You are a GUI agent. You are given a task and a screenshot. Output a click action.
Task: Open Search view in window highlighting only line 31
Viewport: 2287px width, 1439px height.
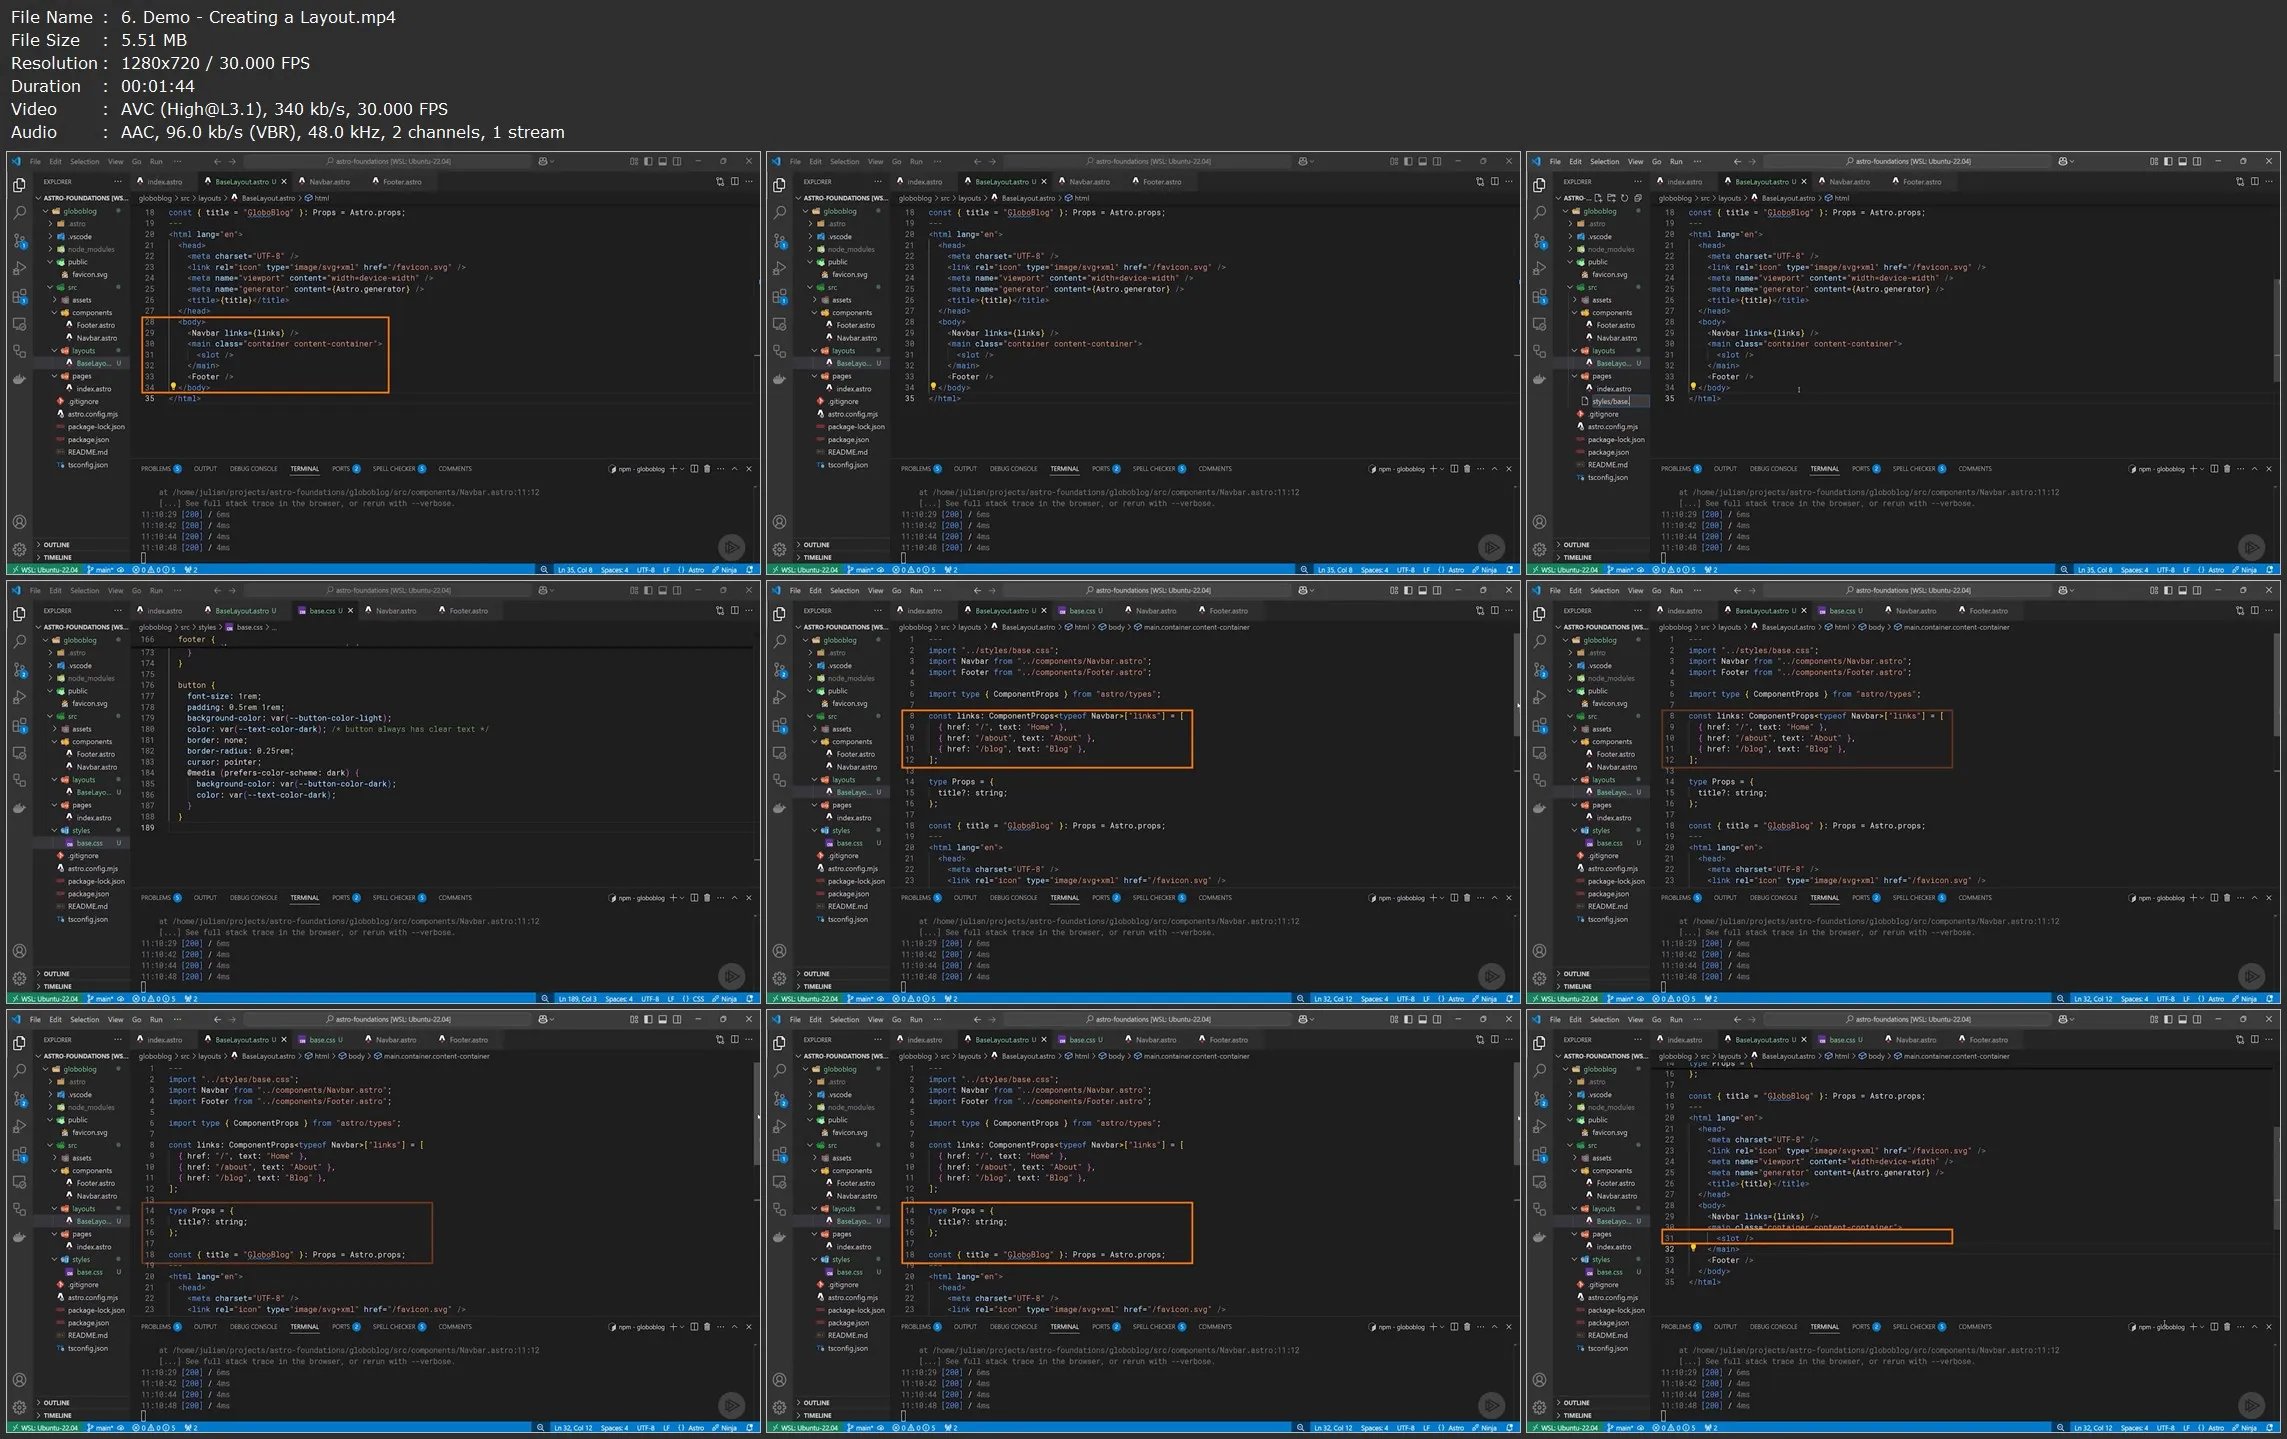[x=1539, y=1070]
